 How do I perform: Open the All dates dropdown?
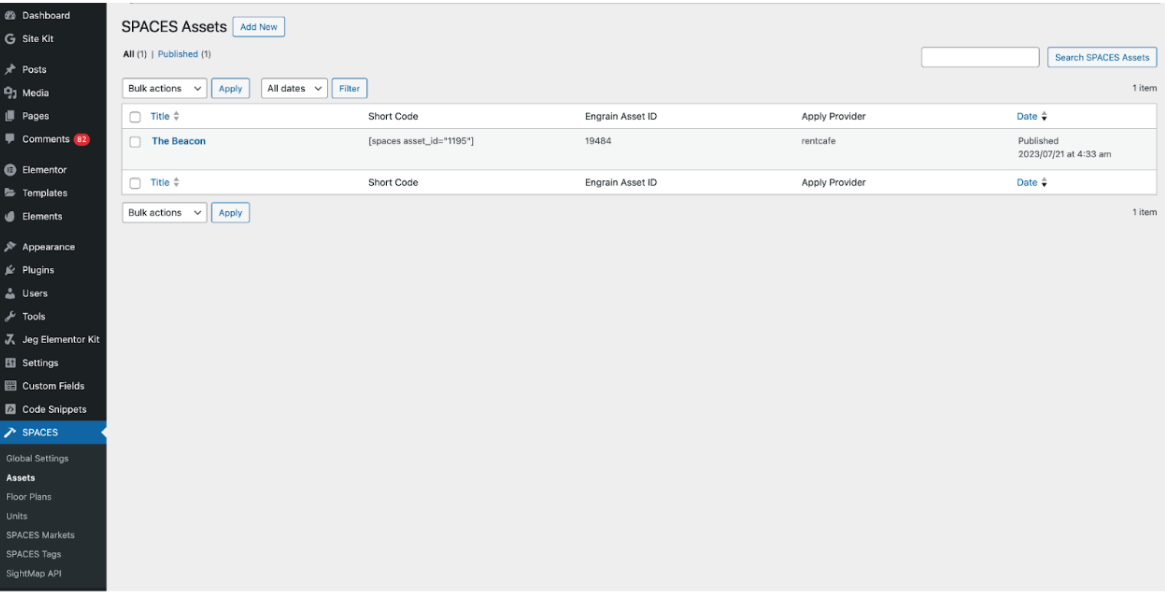(x=294, y=88)
